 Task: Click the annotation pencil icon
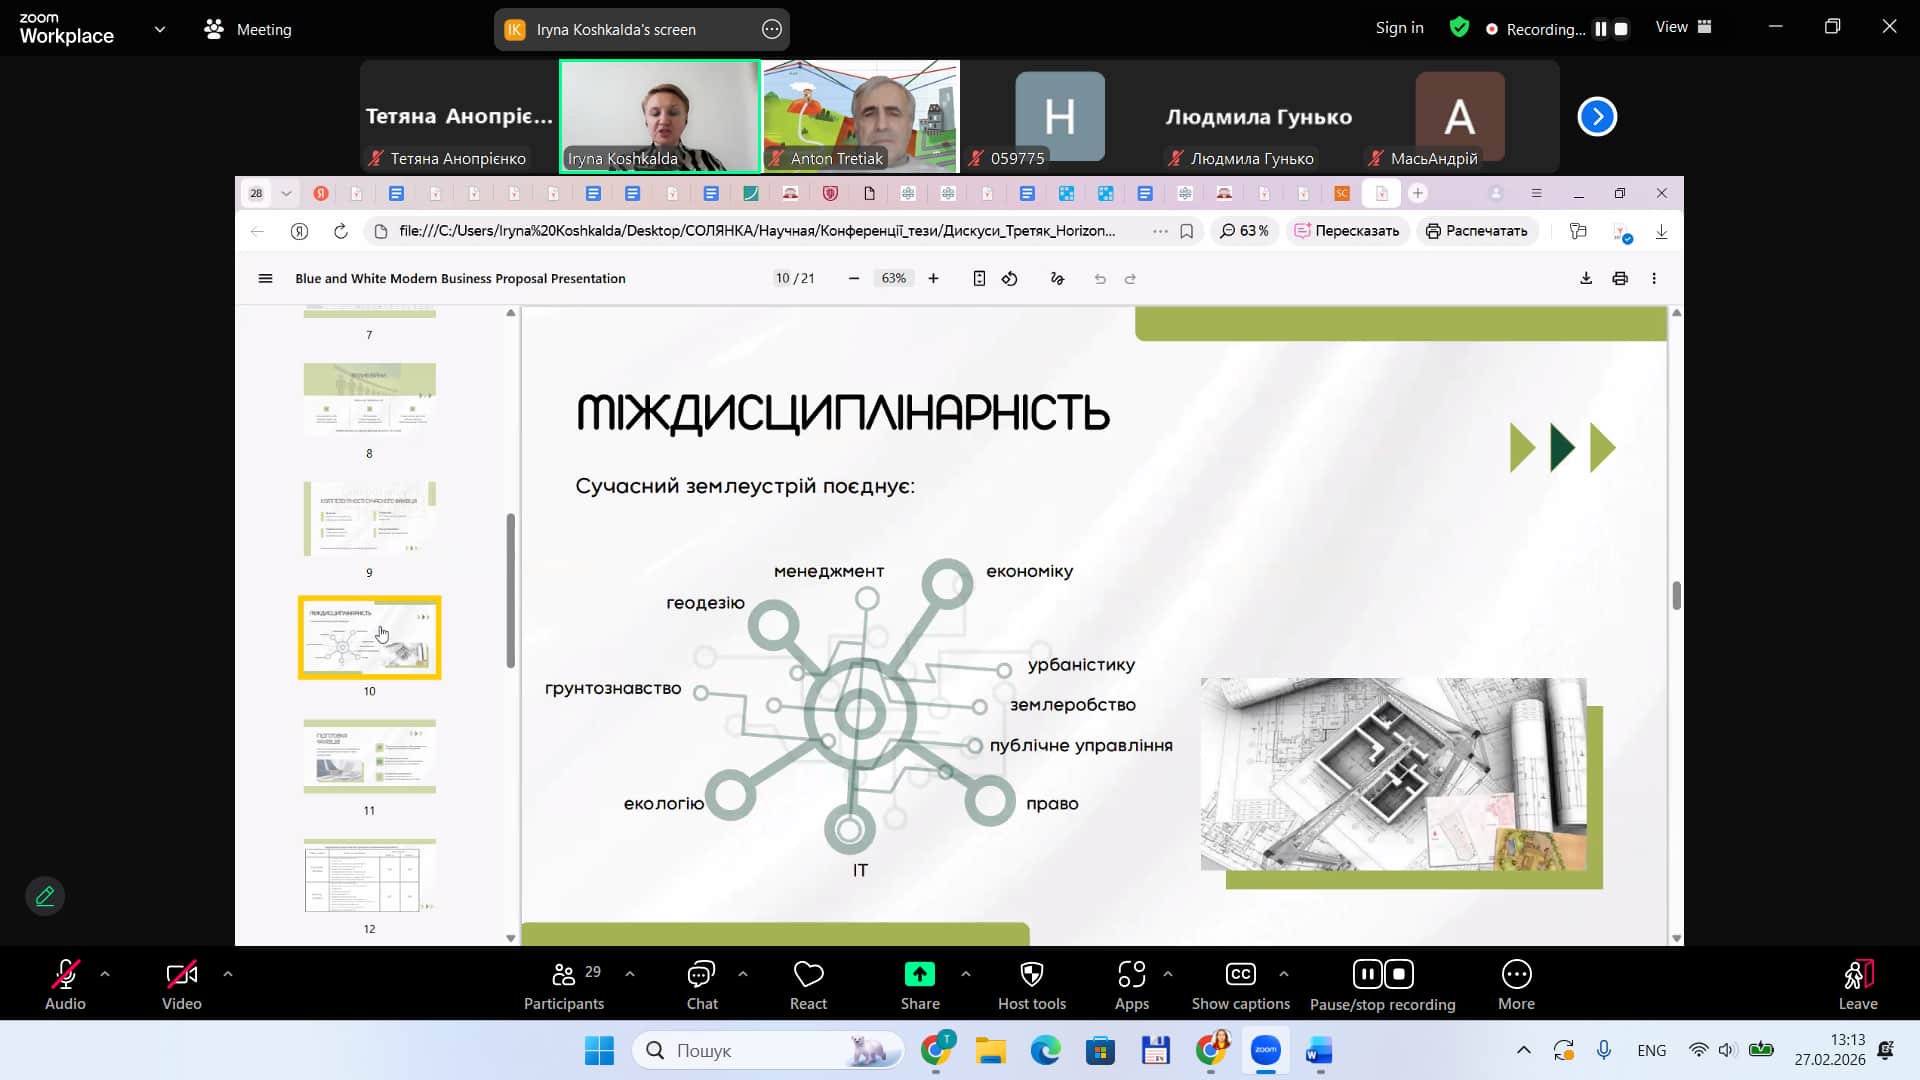pyautogui.click(x=45, y=896)
